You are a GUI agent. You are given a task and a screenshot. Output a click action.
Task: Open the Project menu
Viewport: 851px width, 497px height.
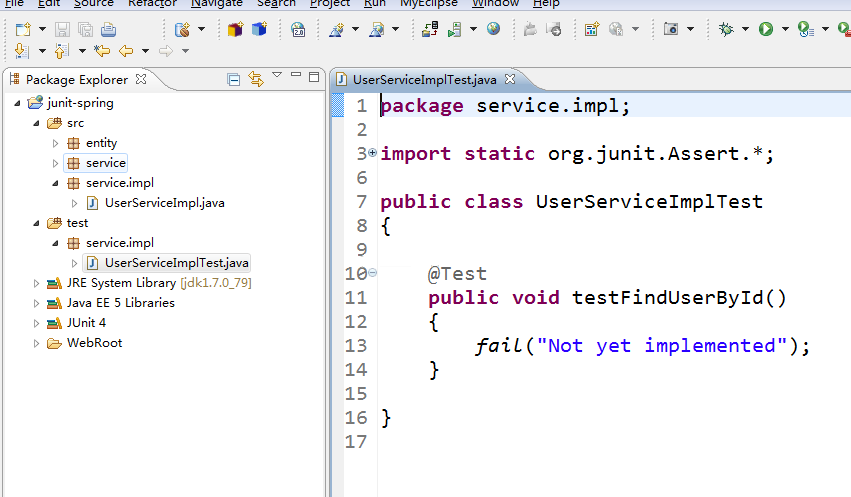[330, 3]
